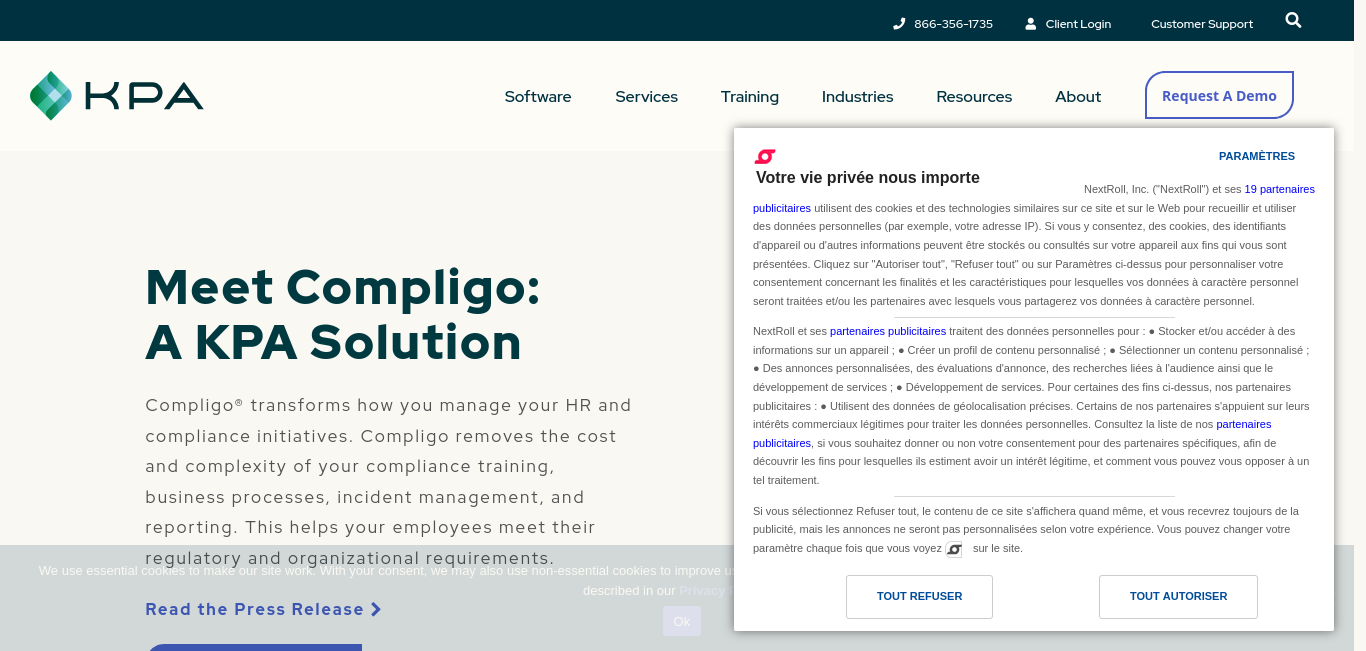Click the phone handset icon
This screenshot has width=1366, height=651.
[899, 24]
